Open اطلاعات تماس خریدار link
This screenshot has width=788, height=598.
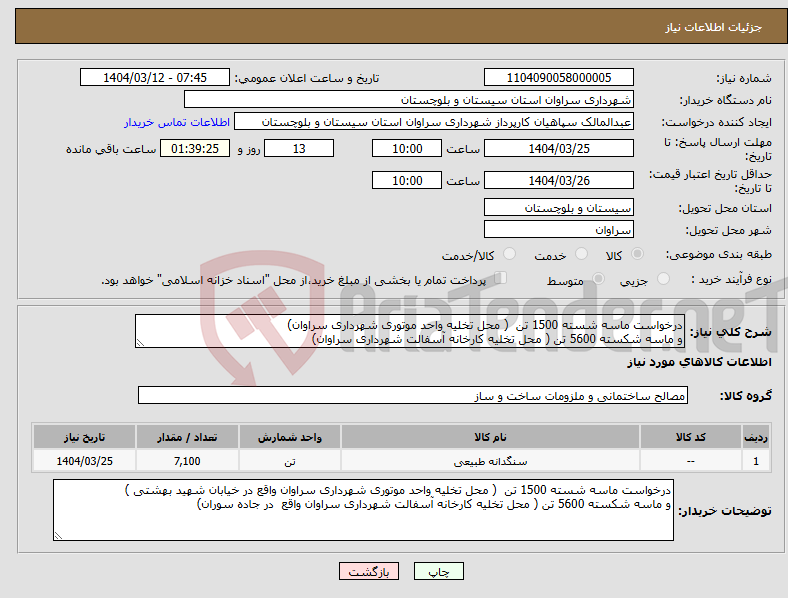click(177, 122)
